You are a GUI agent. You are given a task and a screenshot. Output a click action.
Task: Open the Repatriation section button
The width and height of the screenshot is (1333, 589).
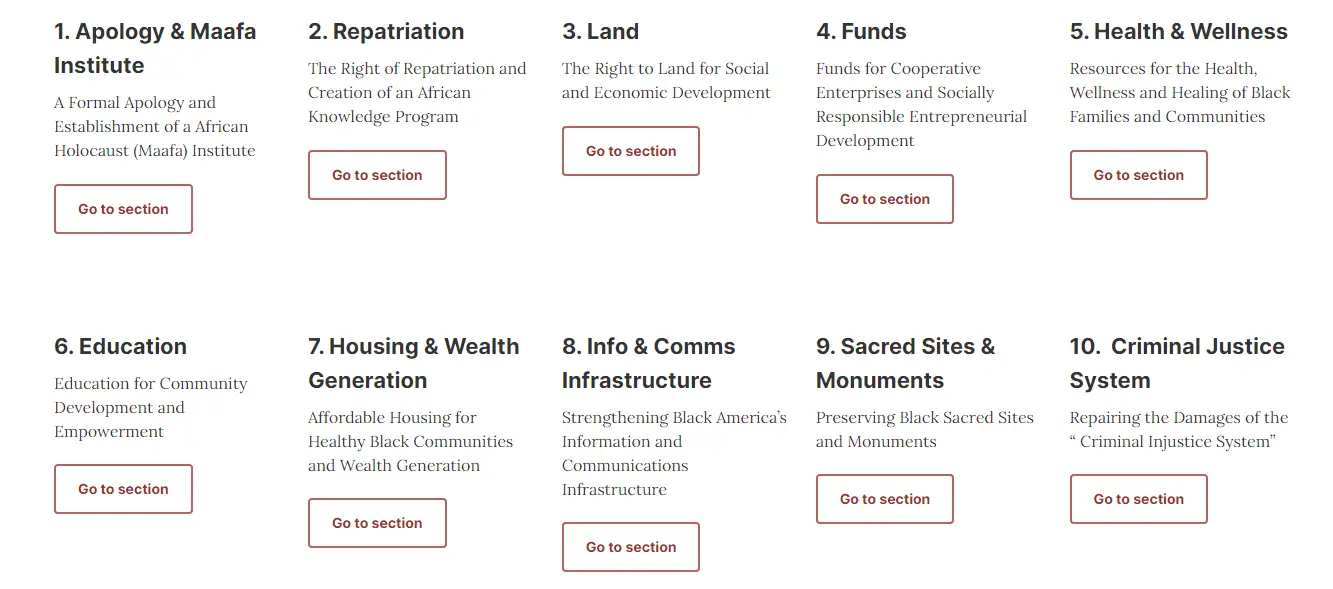377,175
